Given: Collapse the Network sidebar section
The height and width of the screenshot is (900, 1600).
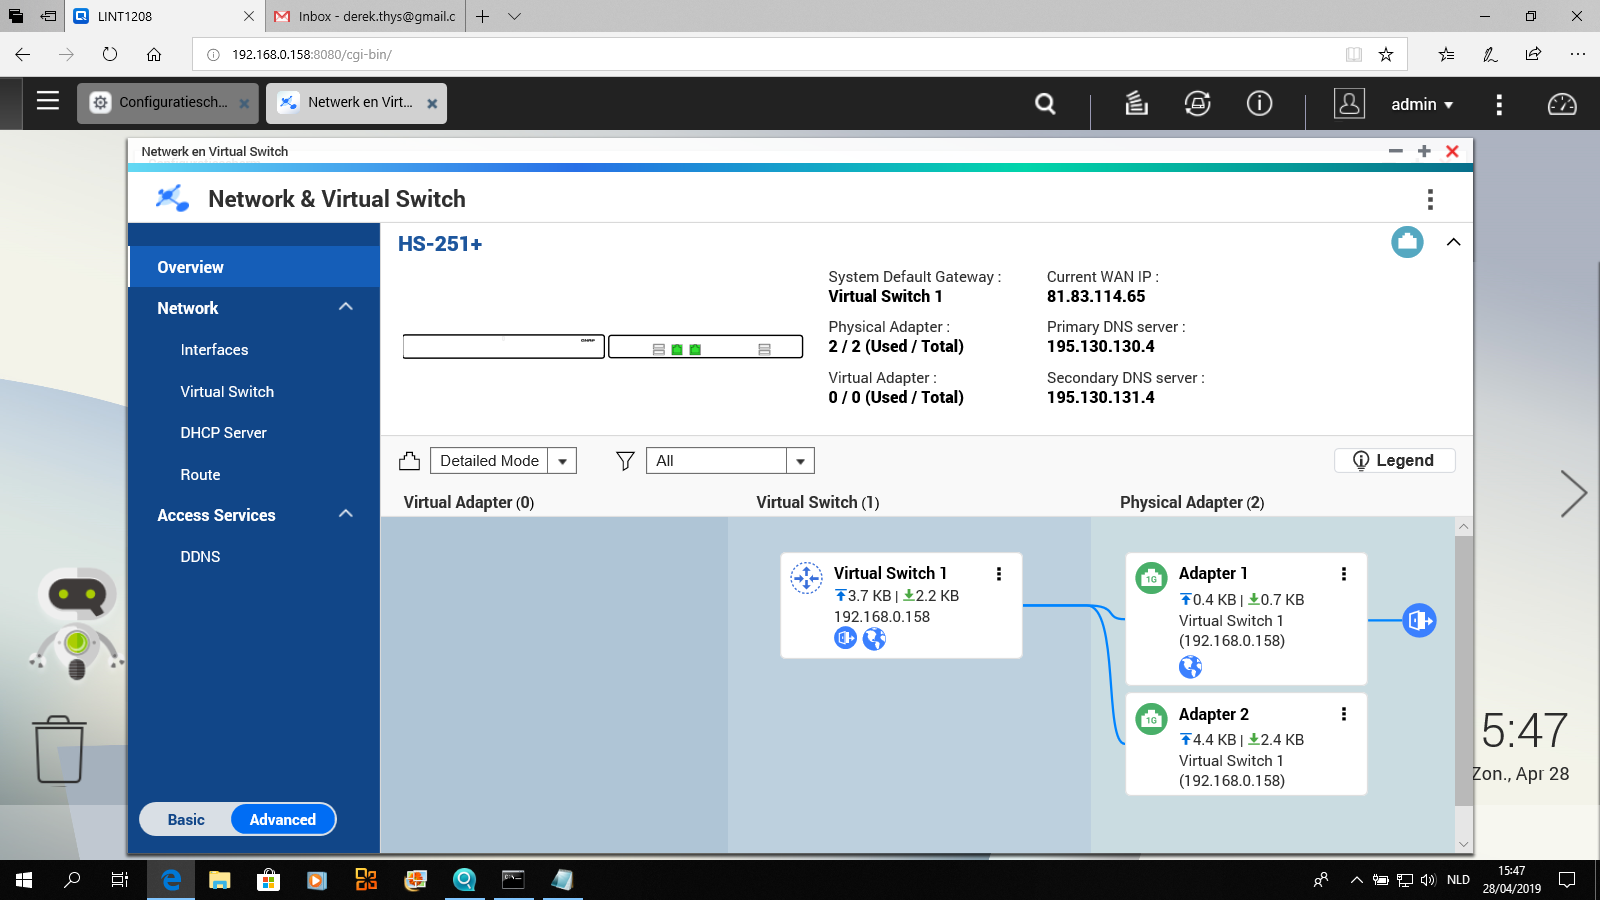Looking at the screenshot, I should click(x=346, y=307).
